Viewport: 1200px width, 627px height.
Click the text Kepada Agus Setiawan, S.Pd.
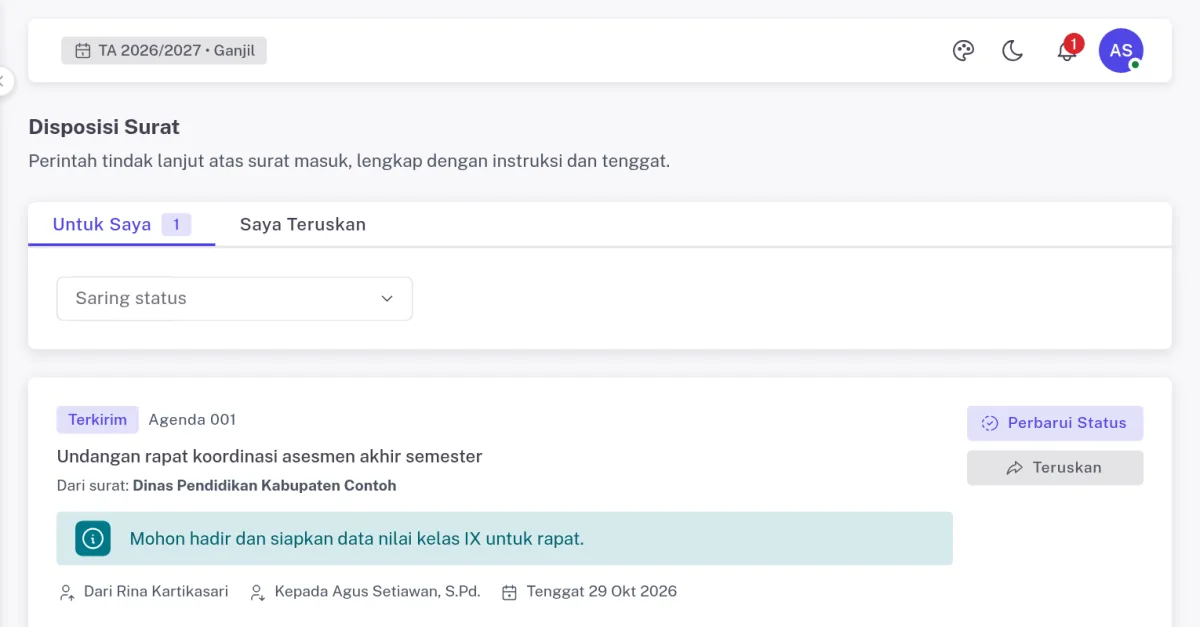(x=378, y=592)
